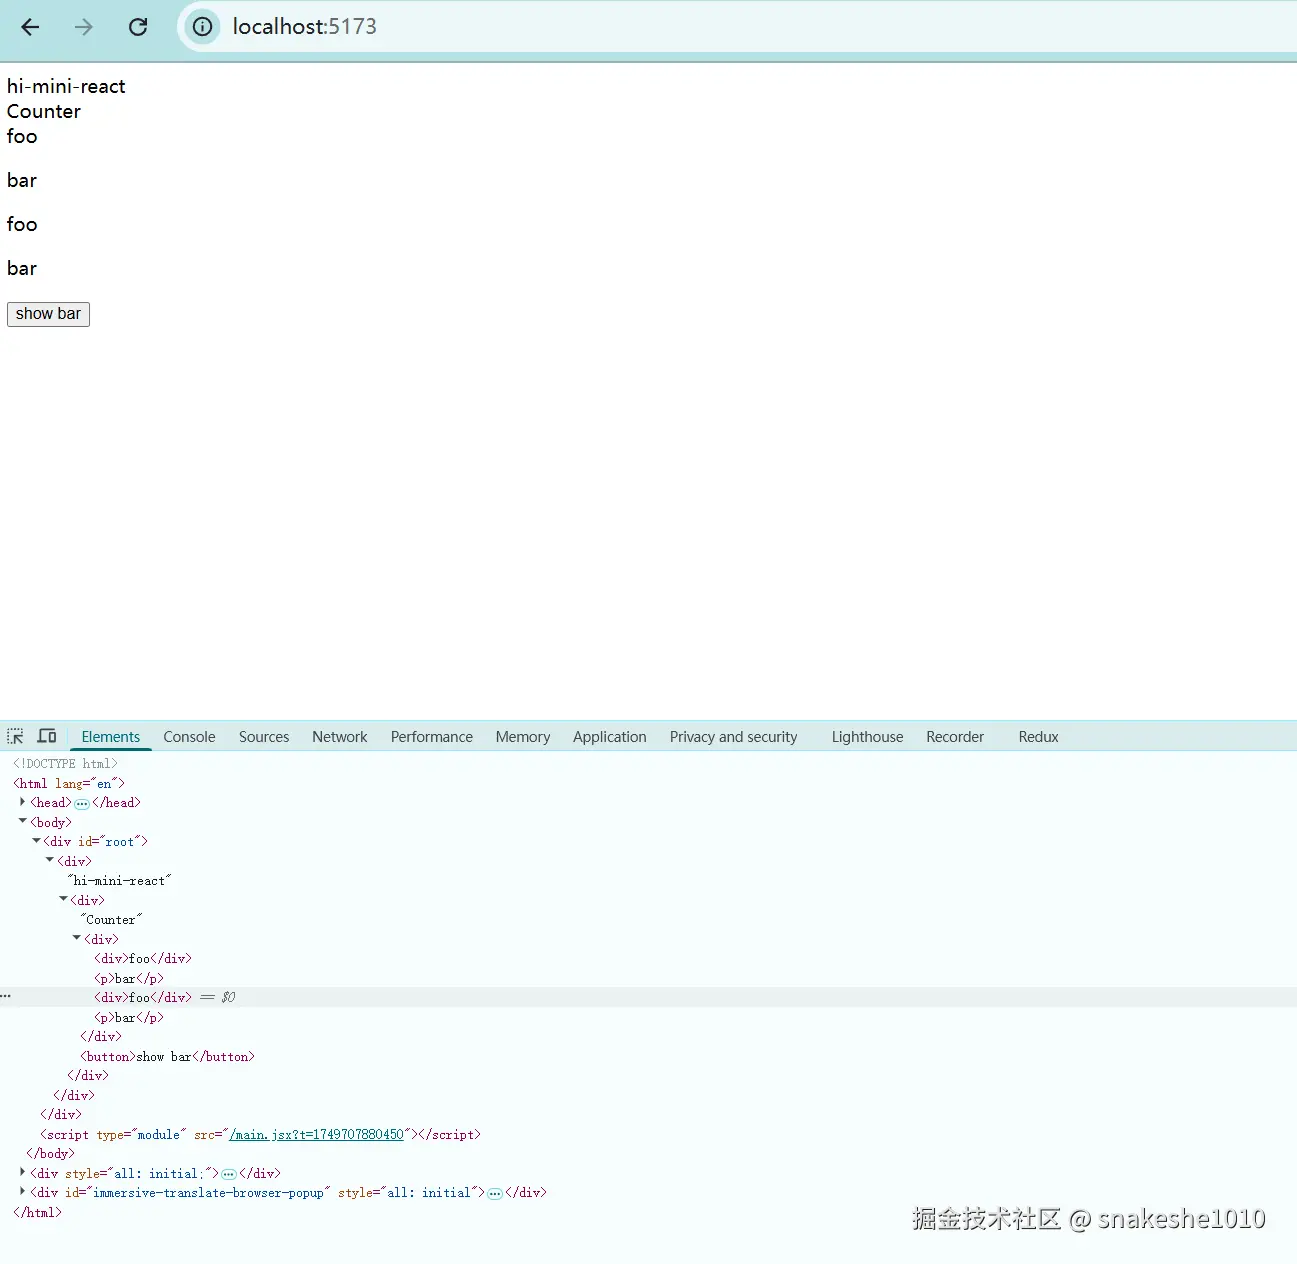The image size is (1297, 1264).
Task: Toggle the device toolbar icon
Action: (x=47, y=737)
